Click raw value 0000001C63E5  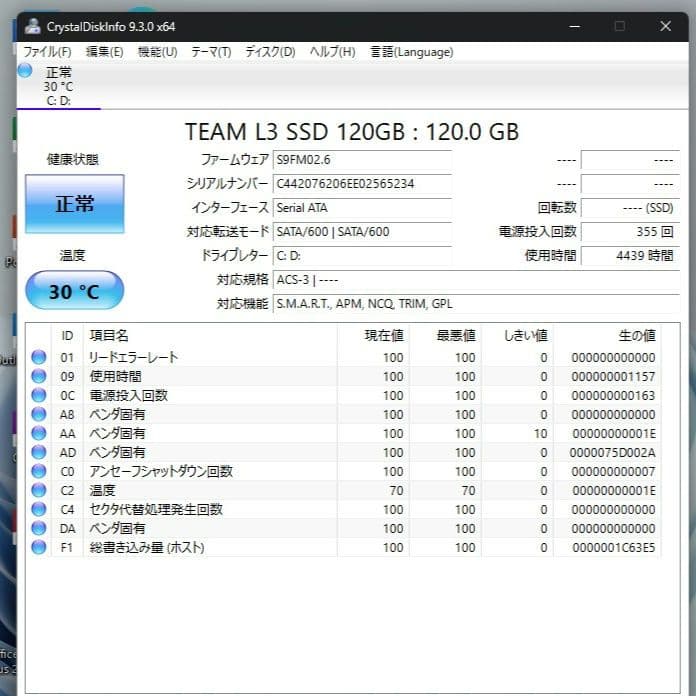point(613,548)
